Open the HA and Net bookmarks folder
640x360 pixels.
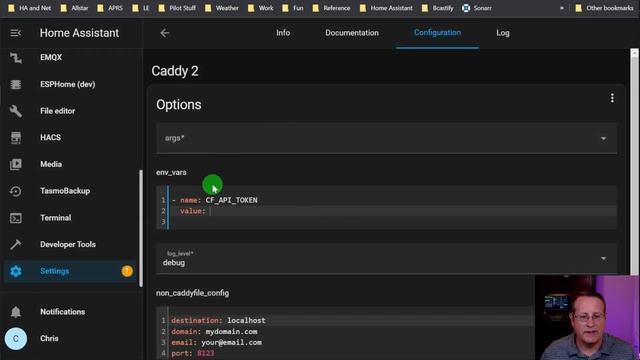[x=29, y=8]
